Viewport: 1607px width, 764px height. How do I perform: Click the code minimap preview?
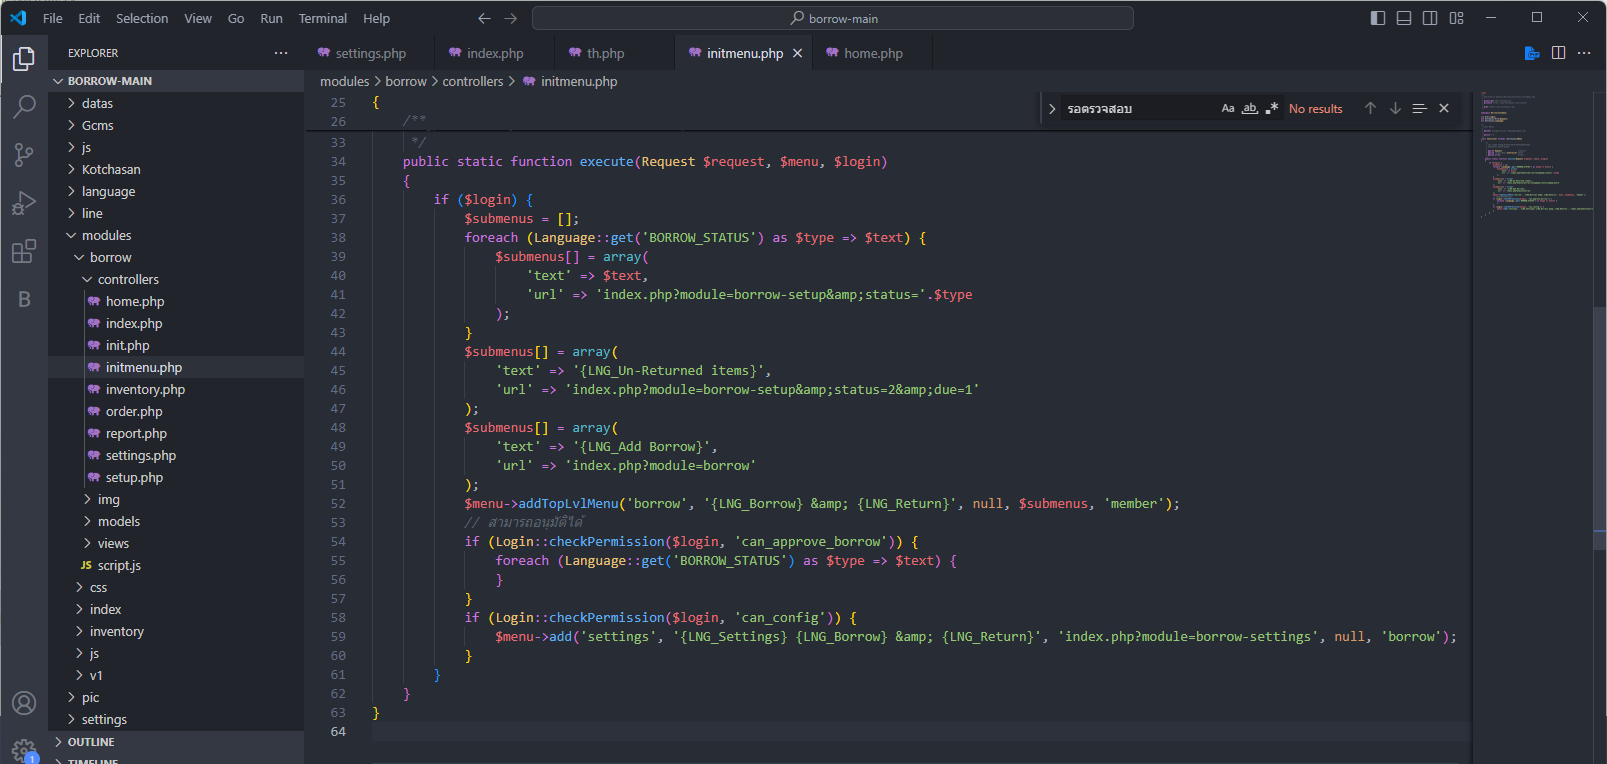[1535, 155]
